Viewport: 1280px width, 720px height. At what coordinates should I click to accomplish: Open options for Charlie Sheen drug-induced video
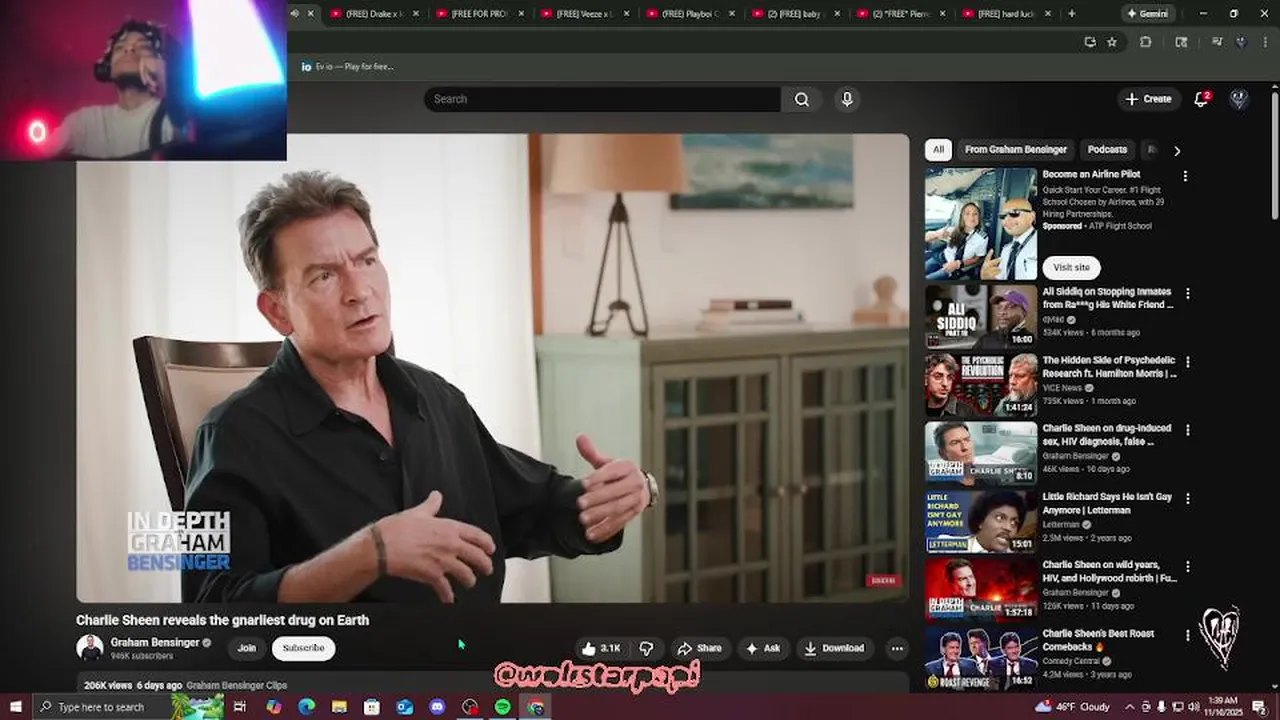click(1188, 430)
